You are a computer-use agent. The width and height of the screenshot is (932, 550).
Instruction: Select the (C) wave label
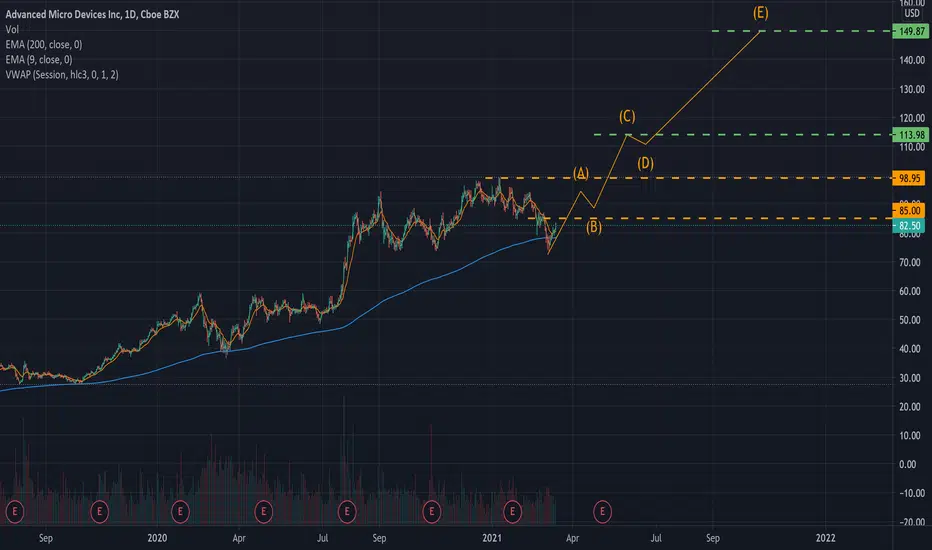tap(627, 116)
